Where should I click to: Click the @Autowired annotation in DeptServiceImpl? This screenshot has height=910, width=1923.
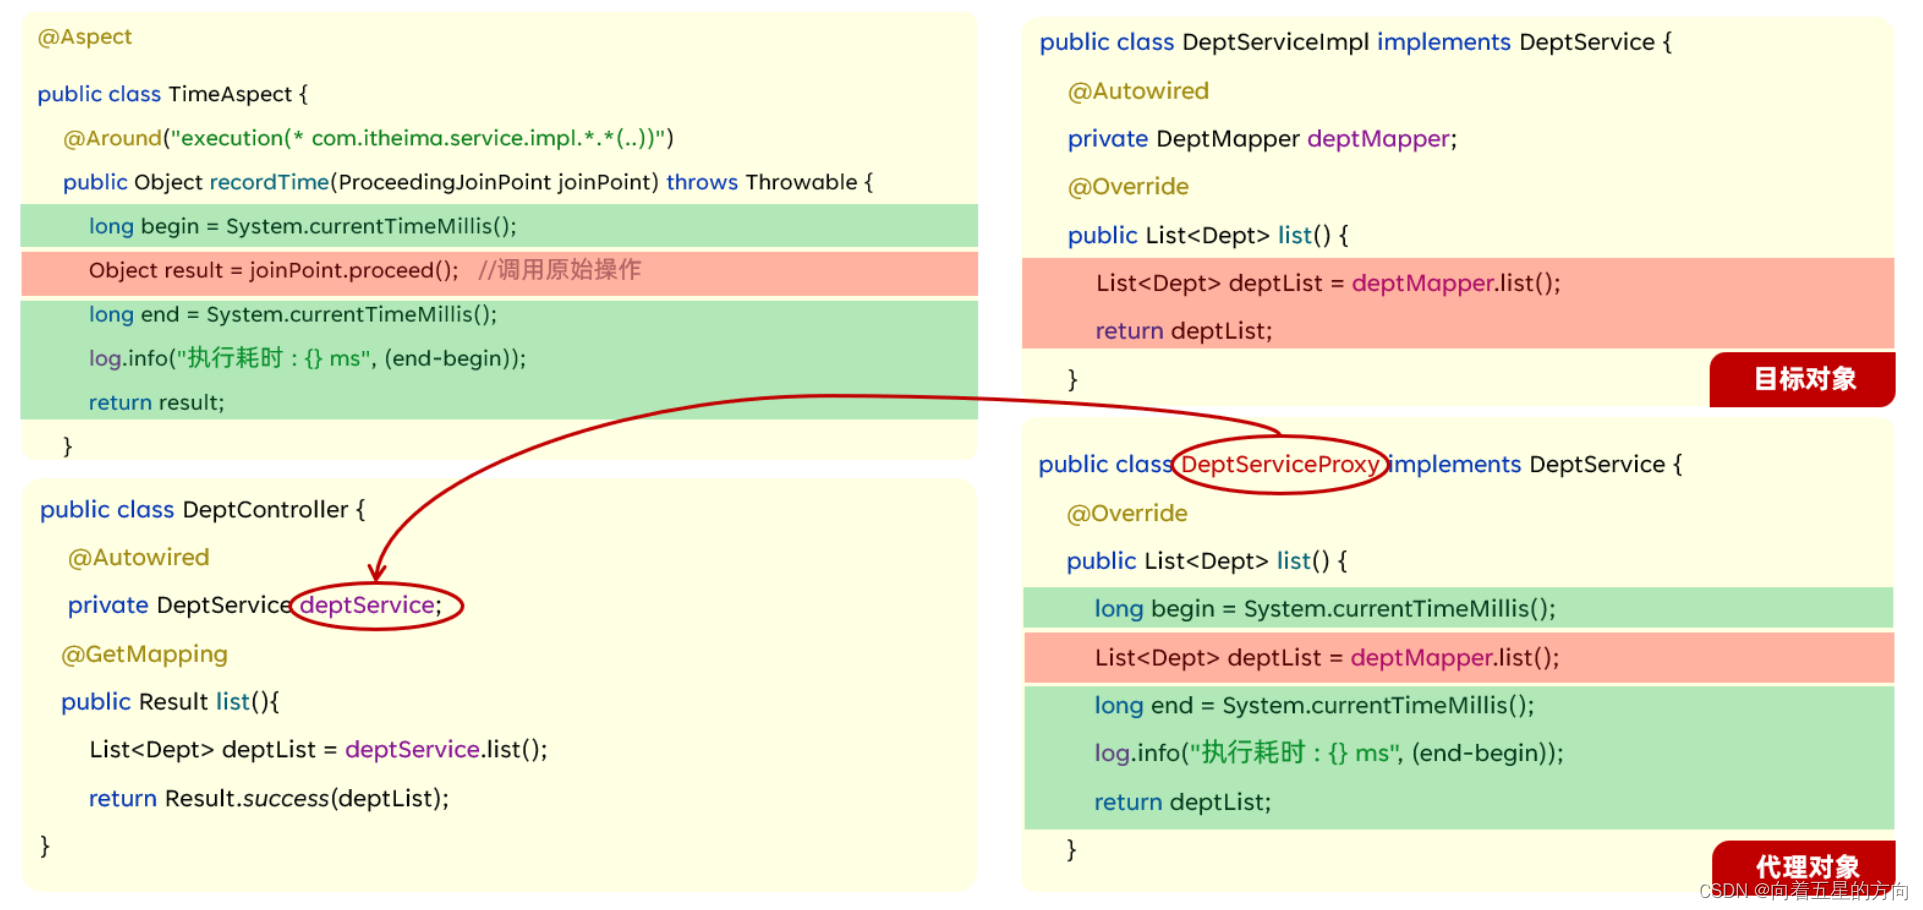(1138, 90)
